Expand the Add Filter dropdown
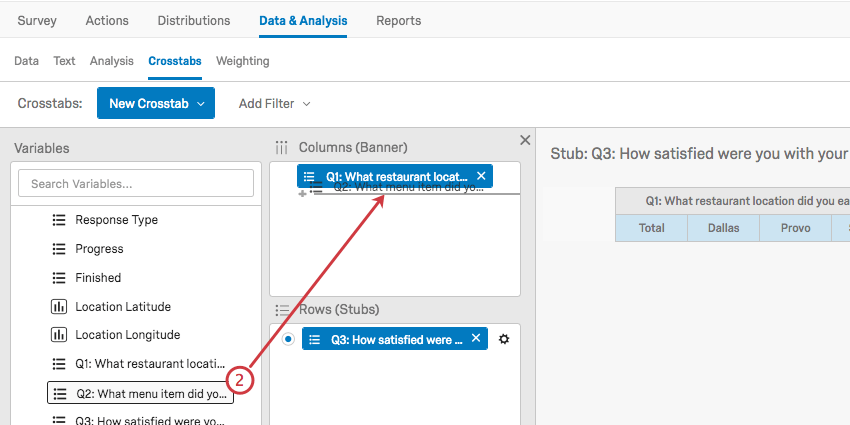850x425 pixels. point(274,104)
